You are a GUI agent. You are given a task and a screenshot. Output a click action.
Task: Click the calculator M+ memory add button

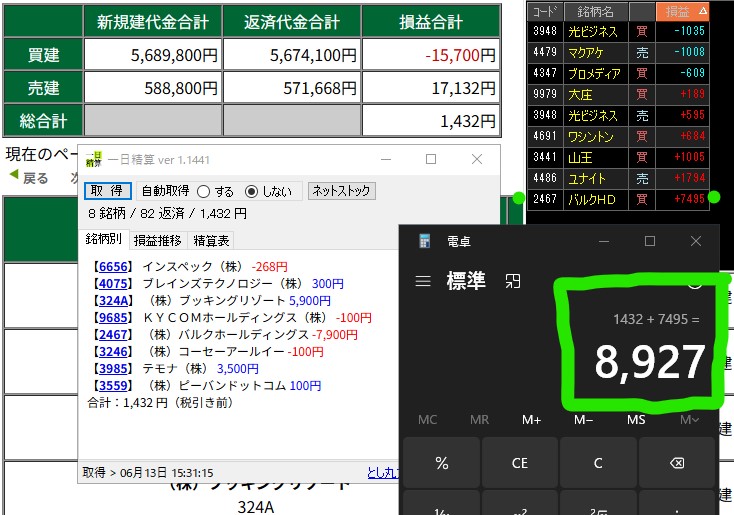point(531,419)
